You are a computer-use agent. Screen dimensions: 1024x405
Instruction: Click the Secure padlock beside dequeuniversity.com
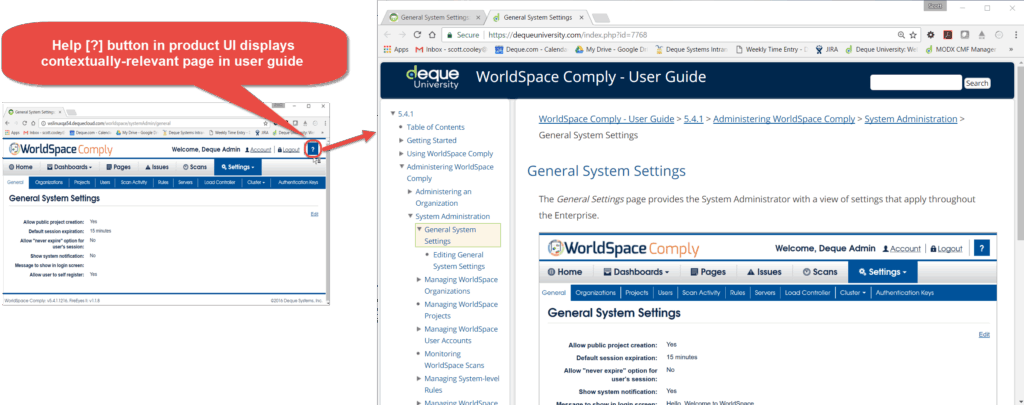(x=449, y=35)
